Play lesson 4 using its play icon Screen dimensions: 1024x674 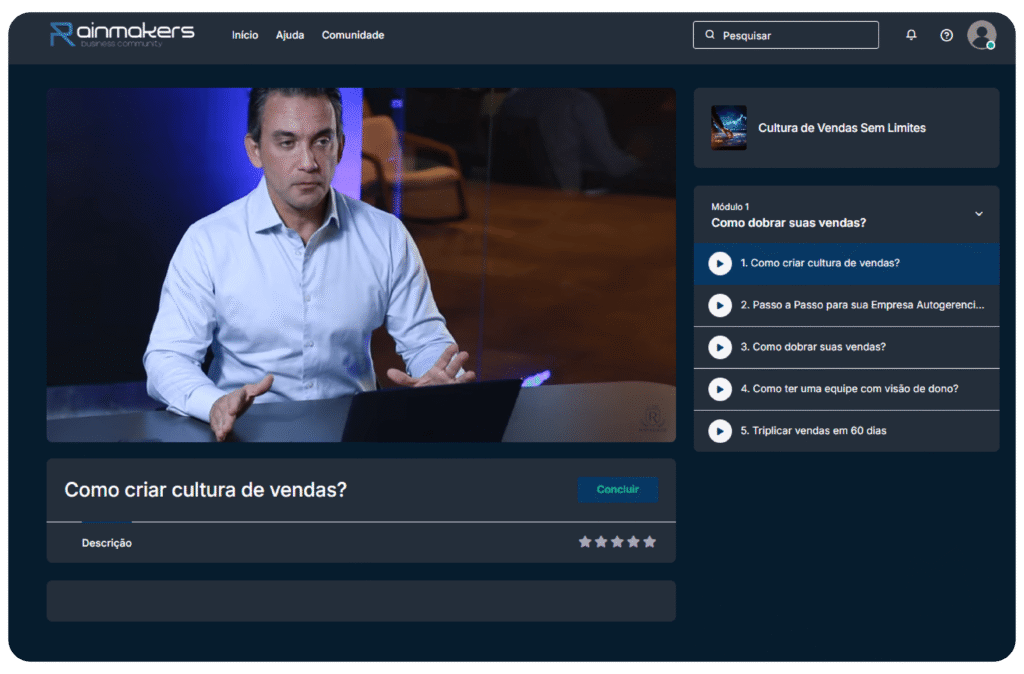(x=720, y=389)
